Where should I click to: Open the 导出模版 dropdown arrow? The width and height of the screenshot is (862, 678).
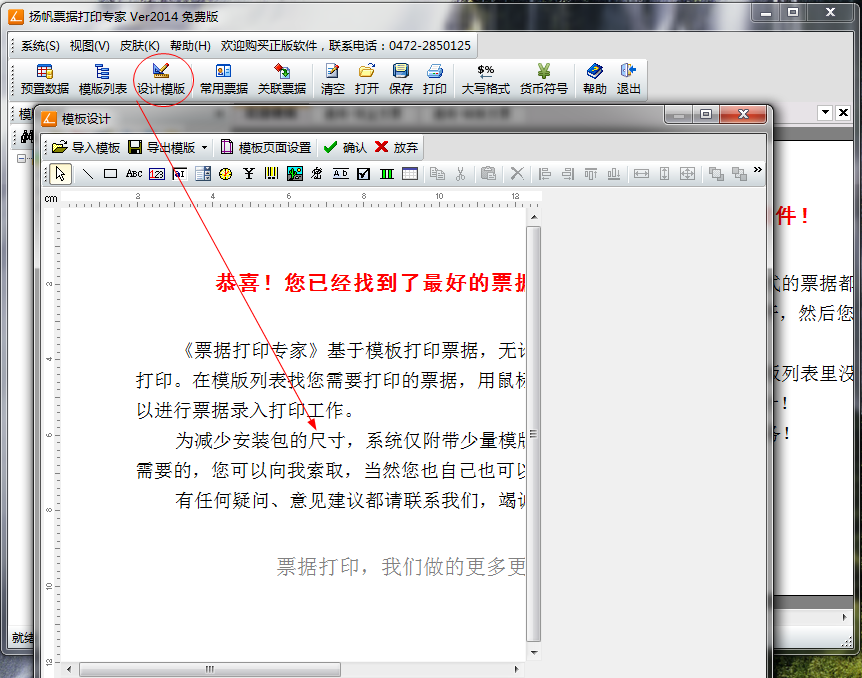point(205,147)
